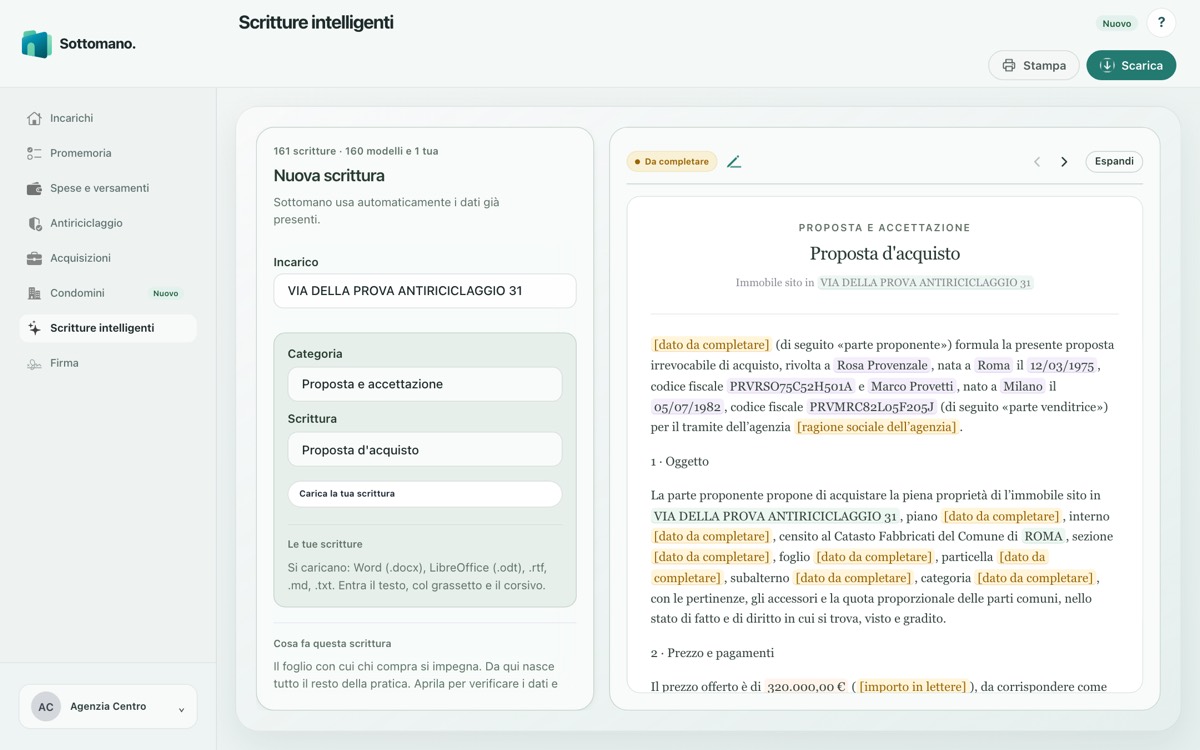Expand the Agenzia Centro account chevron
This screenshot has width=1200, height=750.
tap(181, 709)
